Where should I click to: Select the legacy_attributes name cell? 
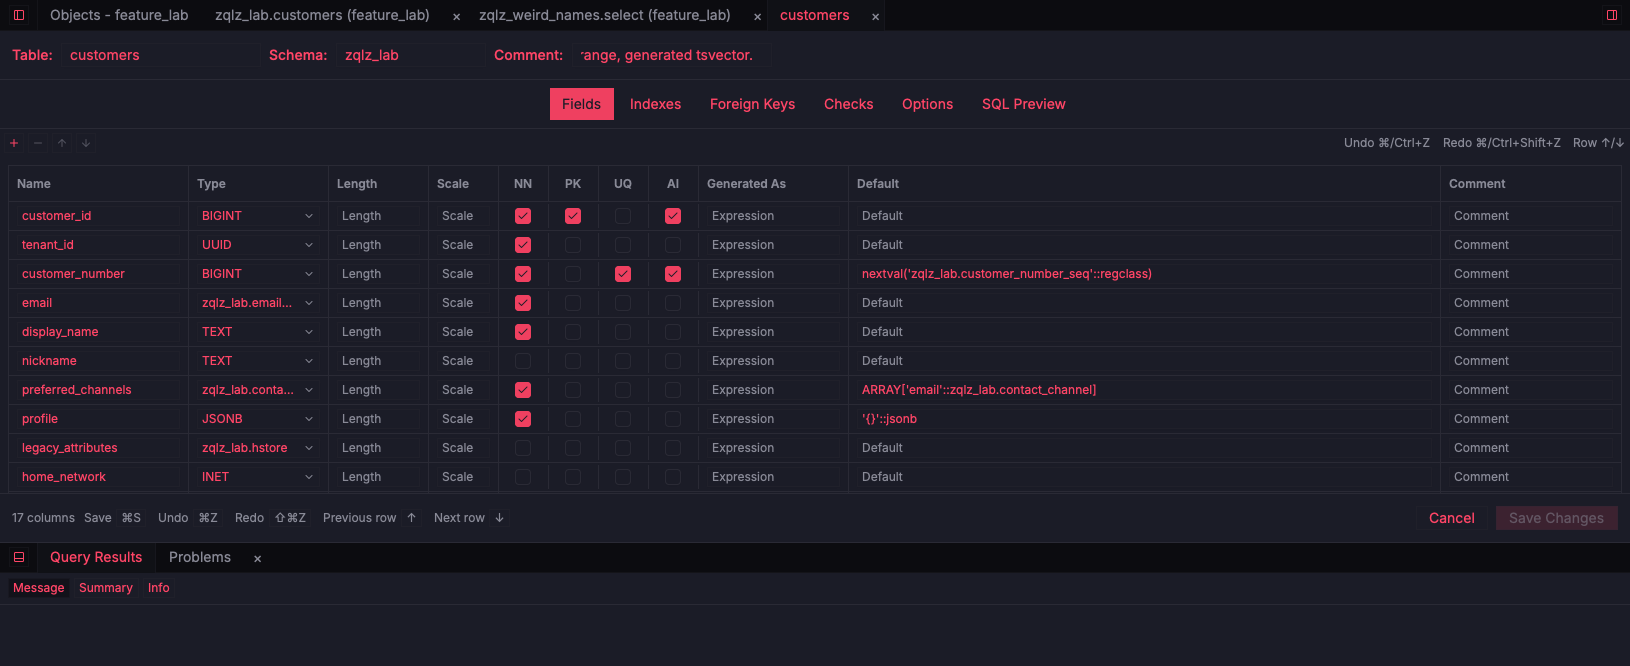[98, 448]
